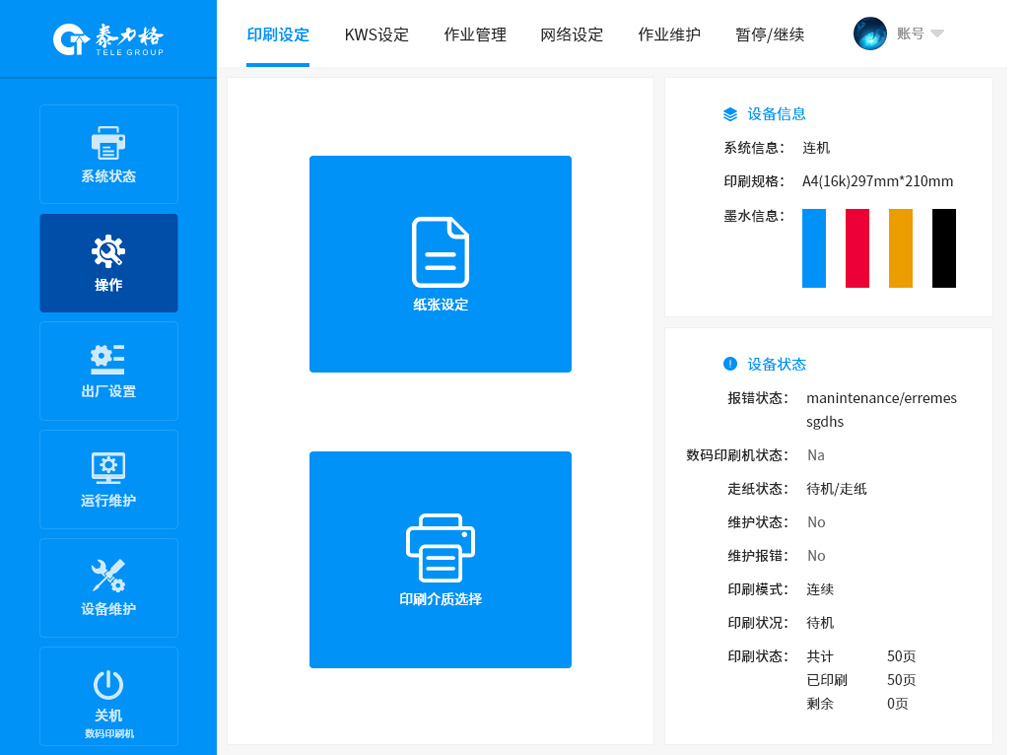This screenshot has width=1009, height=755.
Task: Click the 连机 system info value
Action: pyautogui.click(x=816, y=148)
